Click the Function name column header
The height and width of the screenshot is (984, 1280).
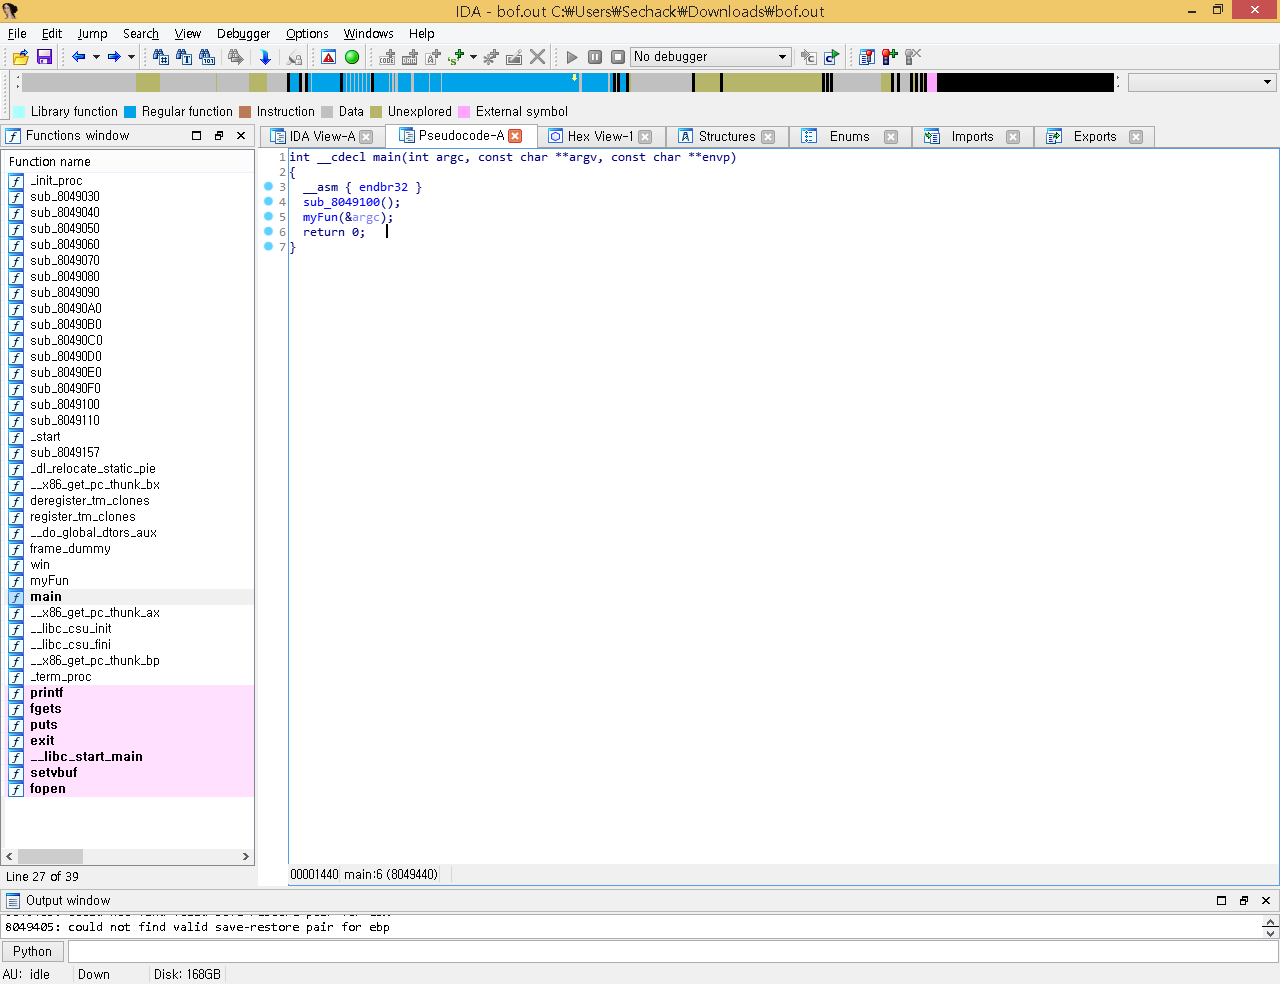coord(130,161)
